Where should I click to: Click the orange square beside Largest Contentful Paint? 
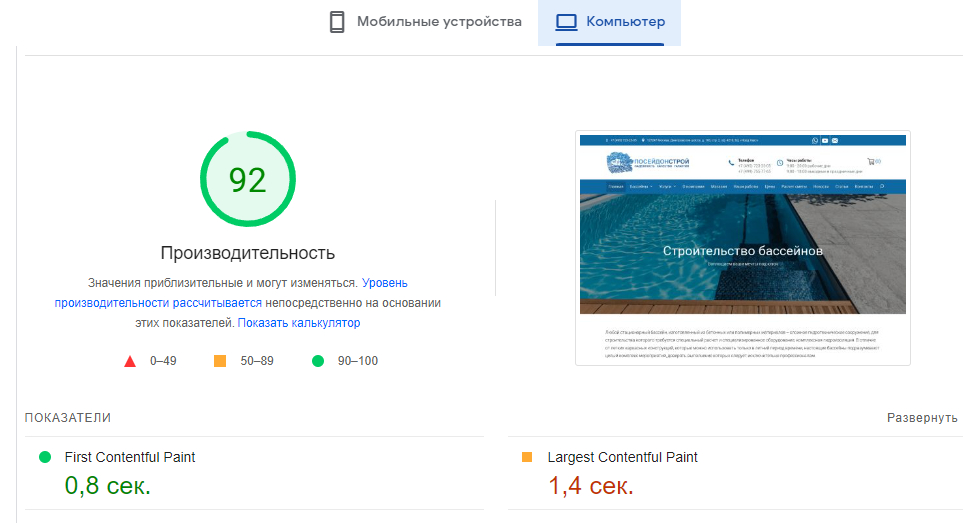[x=527, y=457]
